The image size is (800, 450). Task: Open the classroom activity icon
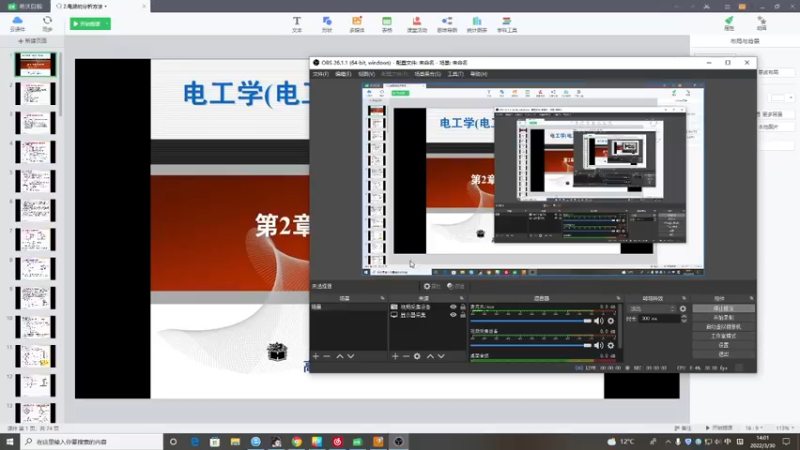click(x=417, y=24)
